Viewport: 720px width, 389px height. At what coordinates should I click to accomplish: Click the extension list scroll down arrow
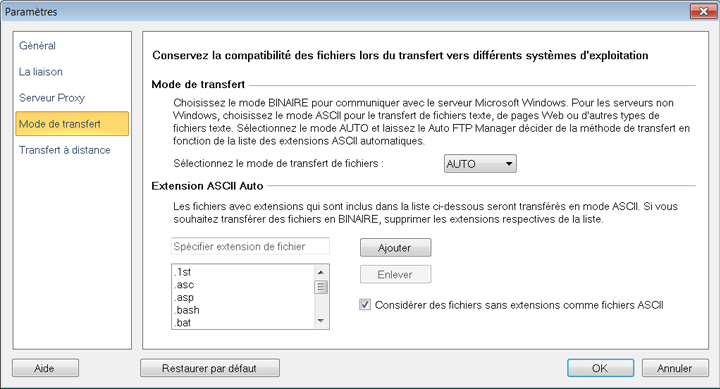click(x=321, y=321)
